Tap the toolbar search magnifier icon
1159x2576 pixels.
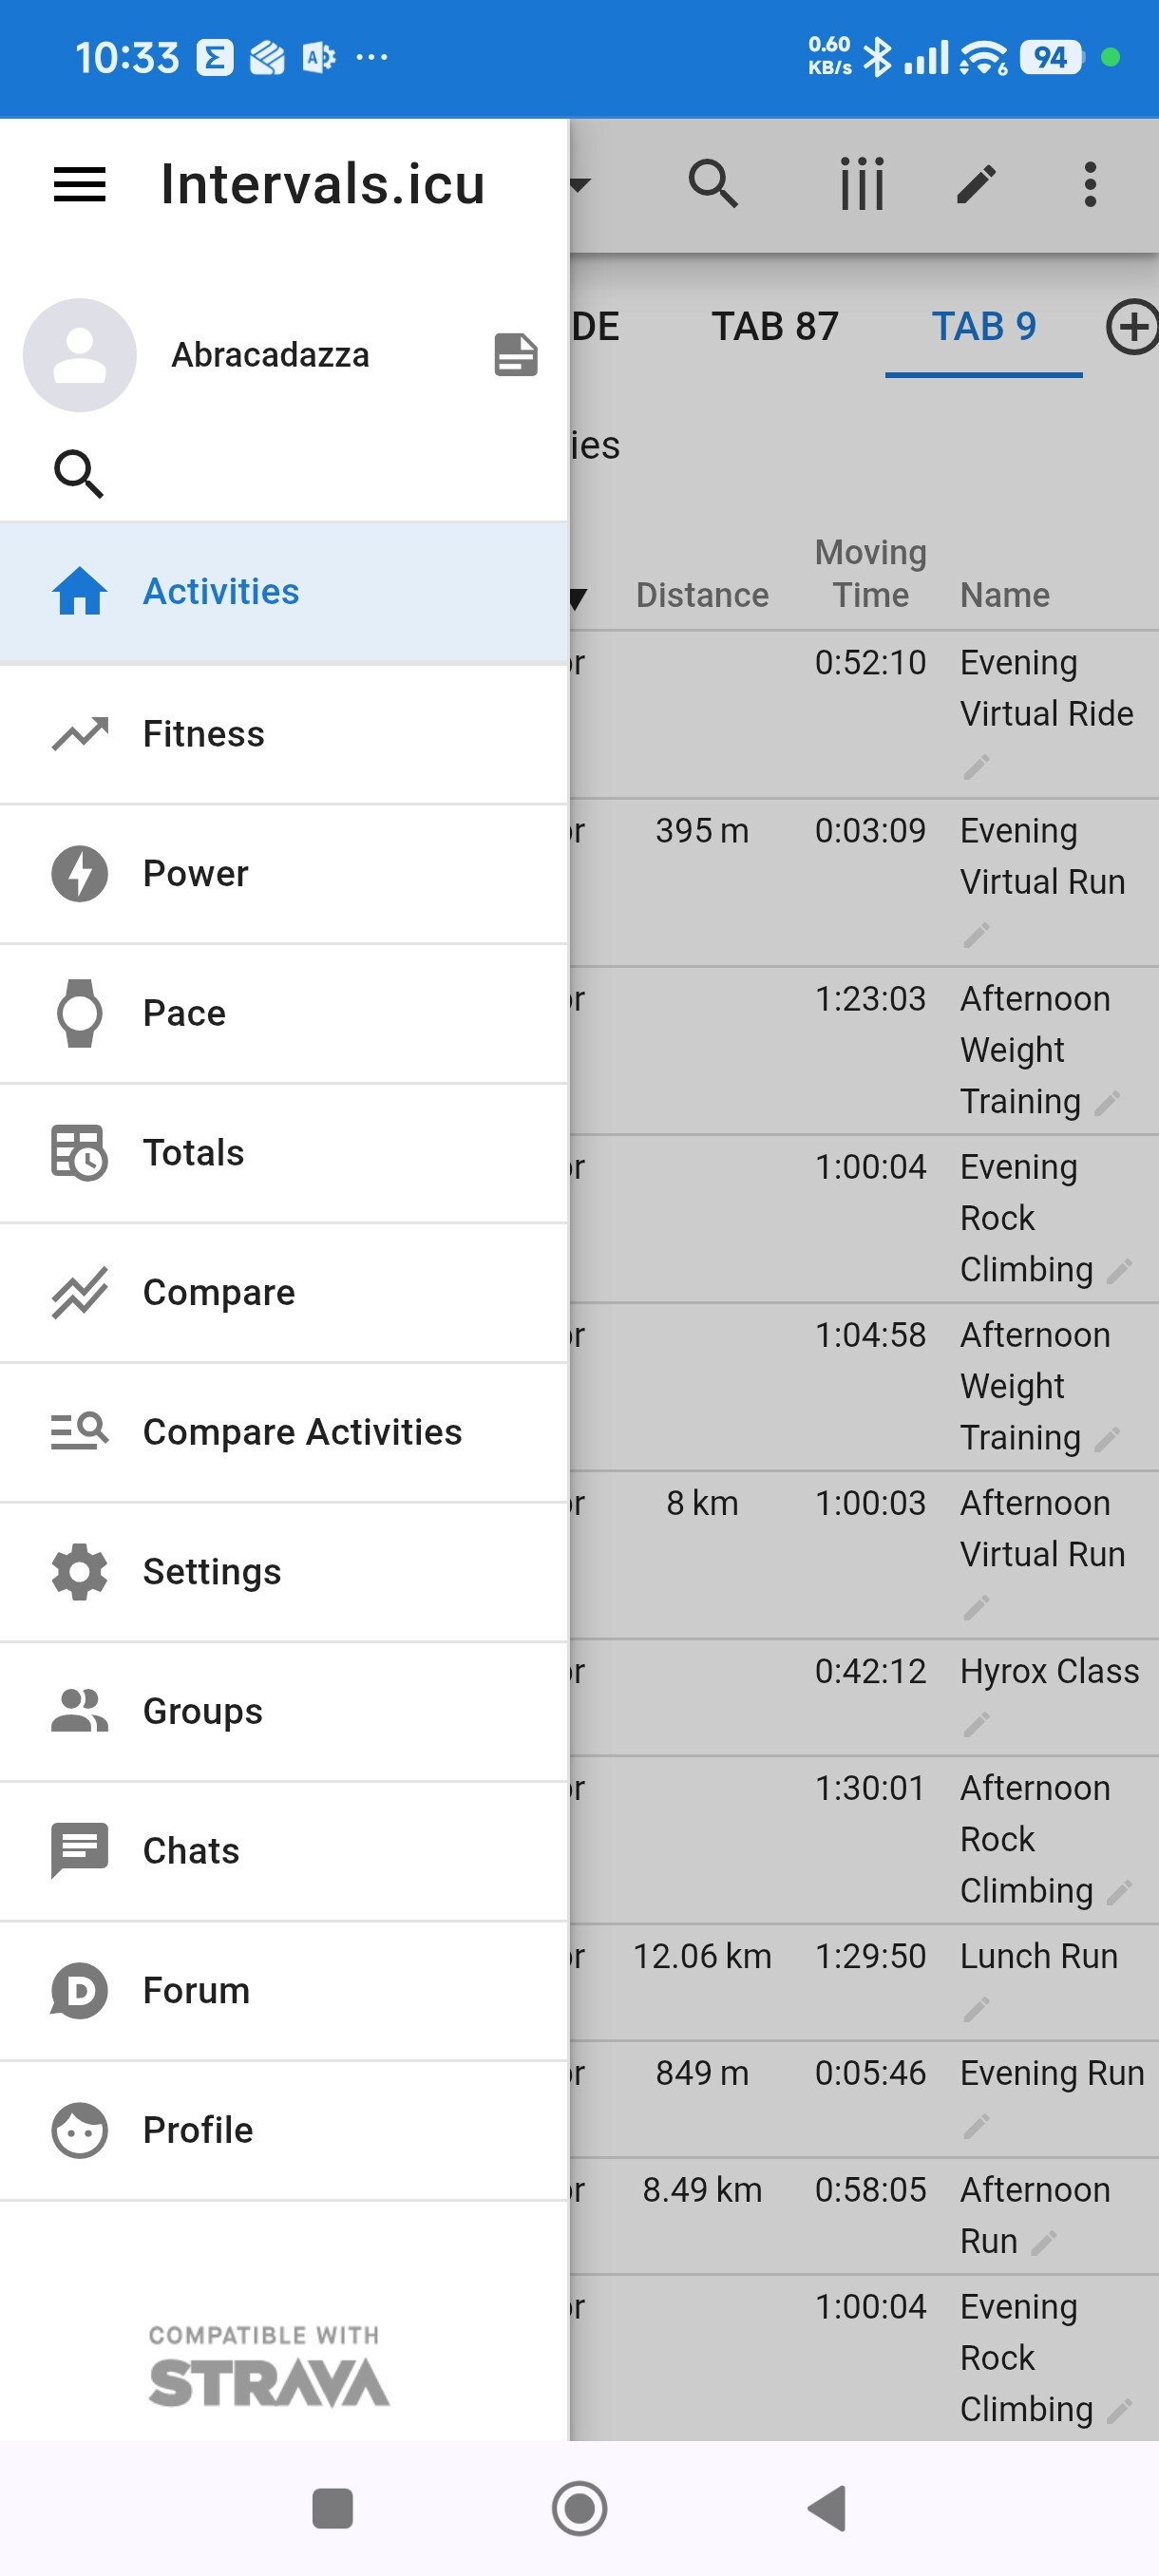tap(713, 184)
